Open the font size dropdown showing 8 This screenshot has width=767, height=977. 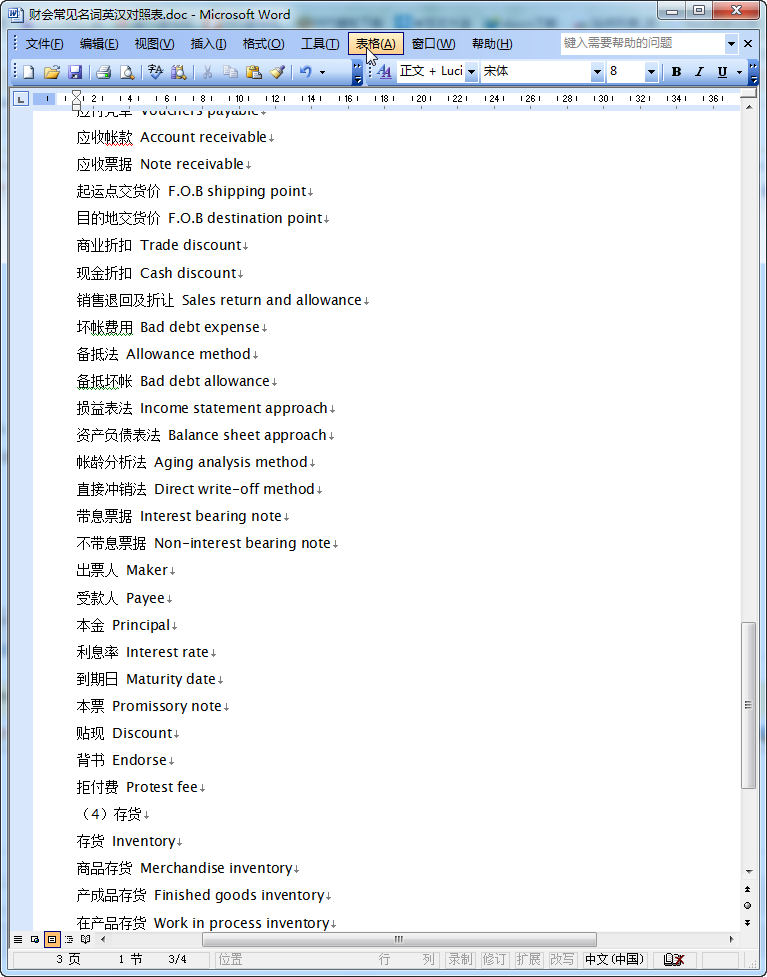coord(651,72)
